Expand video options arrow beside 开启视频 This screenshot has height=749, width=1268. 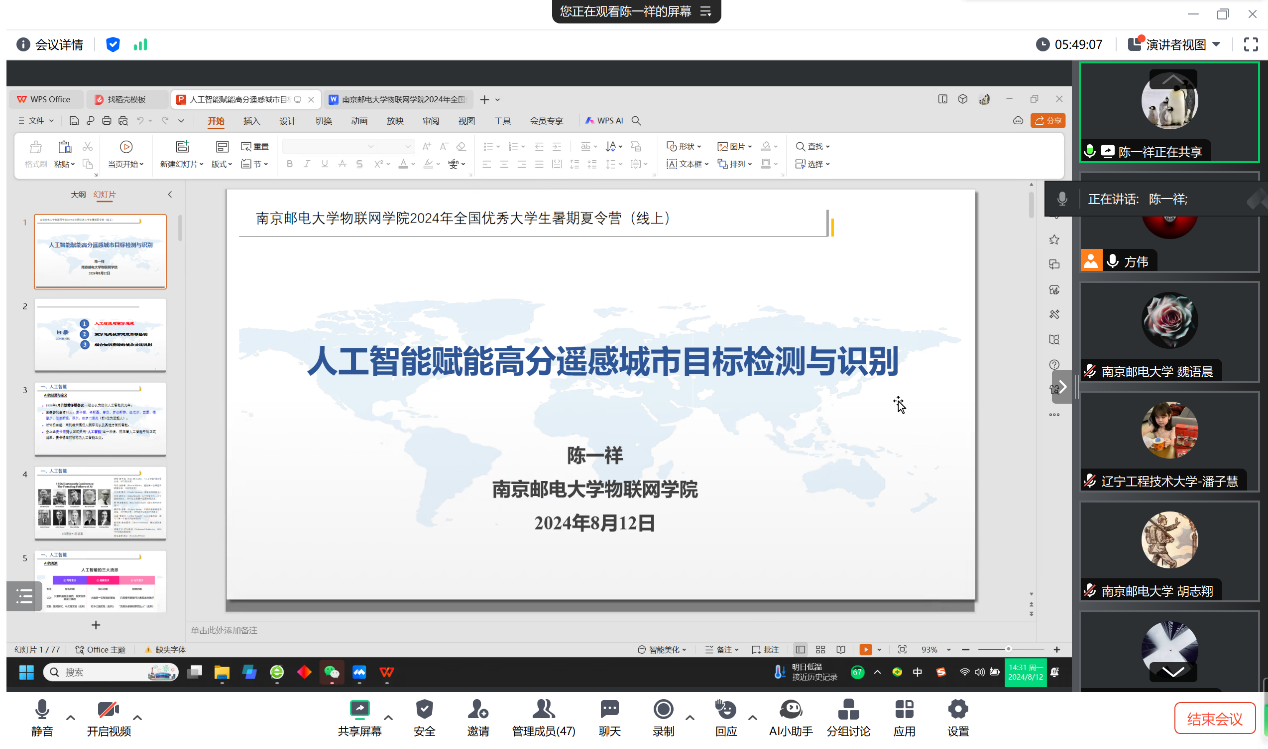pos(138,717)
